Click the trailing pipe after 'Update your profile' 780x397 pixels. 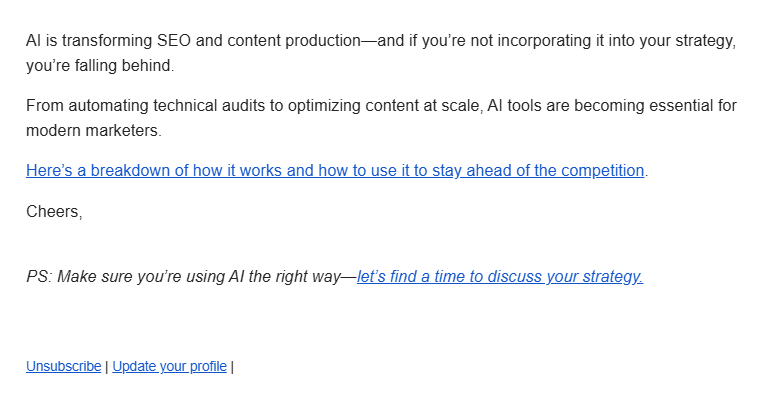(x=232, y=367)
